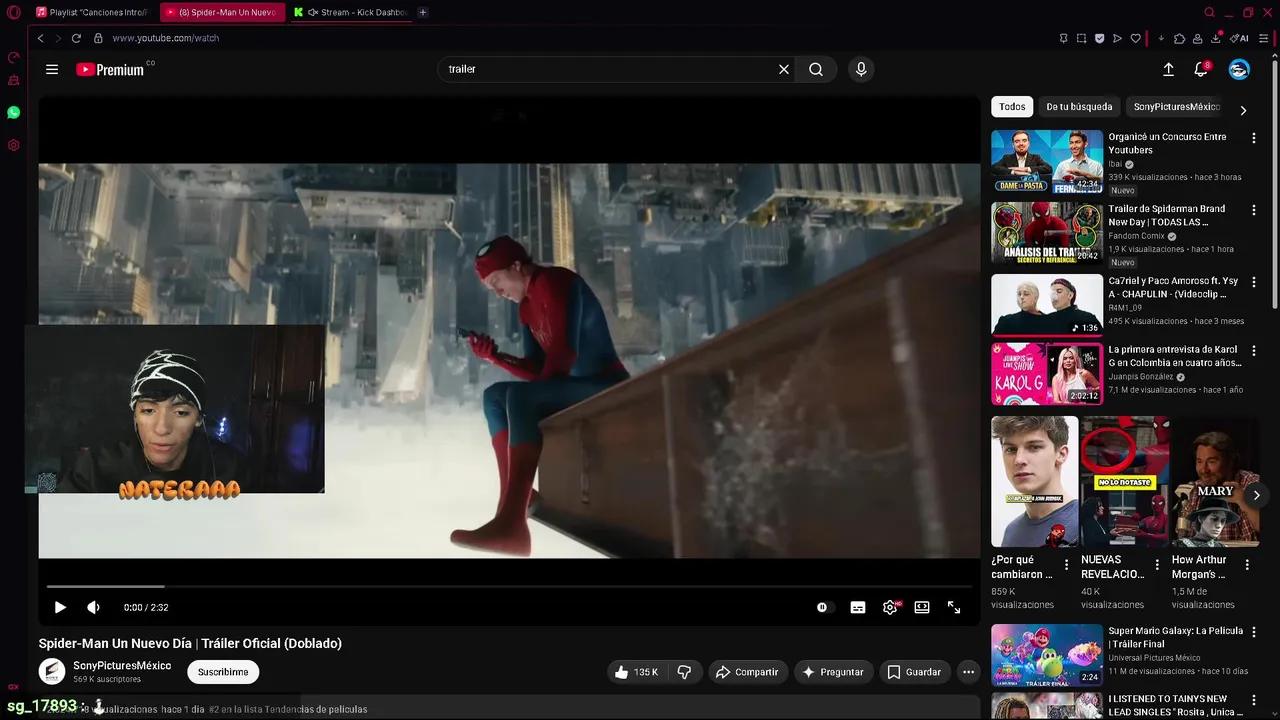
Task: Open more actions below video
Action: [x=968, y=672]
